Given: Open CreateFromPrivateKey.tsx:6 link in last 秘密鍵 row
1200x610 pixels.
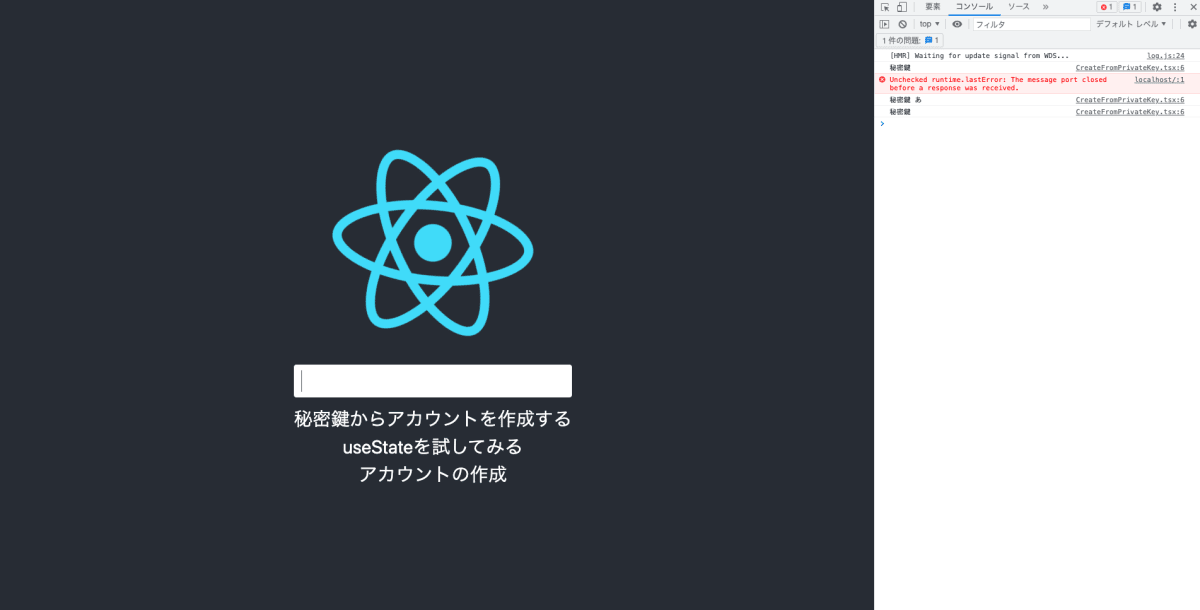Looking at the screenshot, I should [x=1130, y=112].
